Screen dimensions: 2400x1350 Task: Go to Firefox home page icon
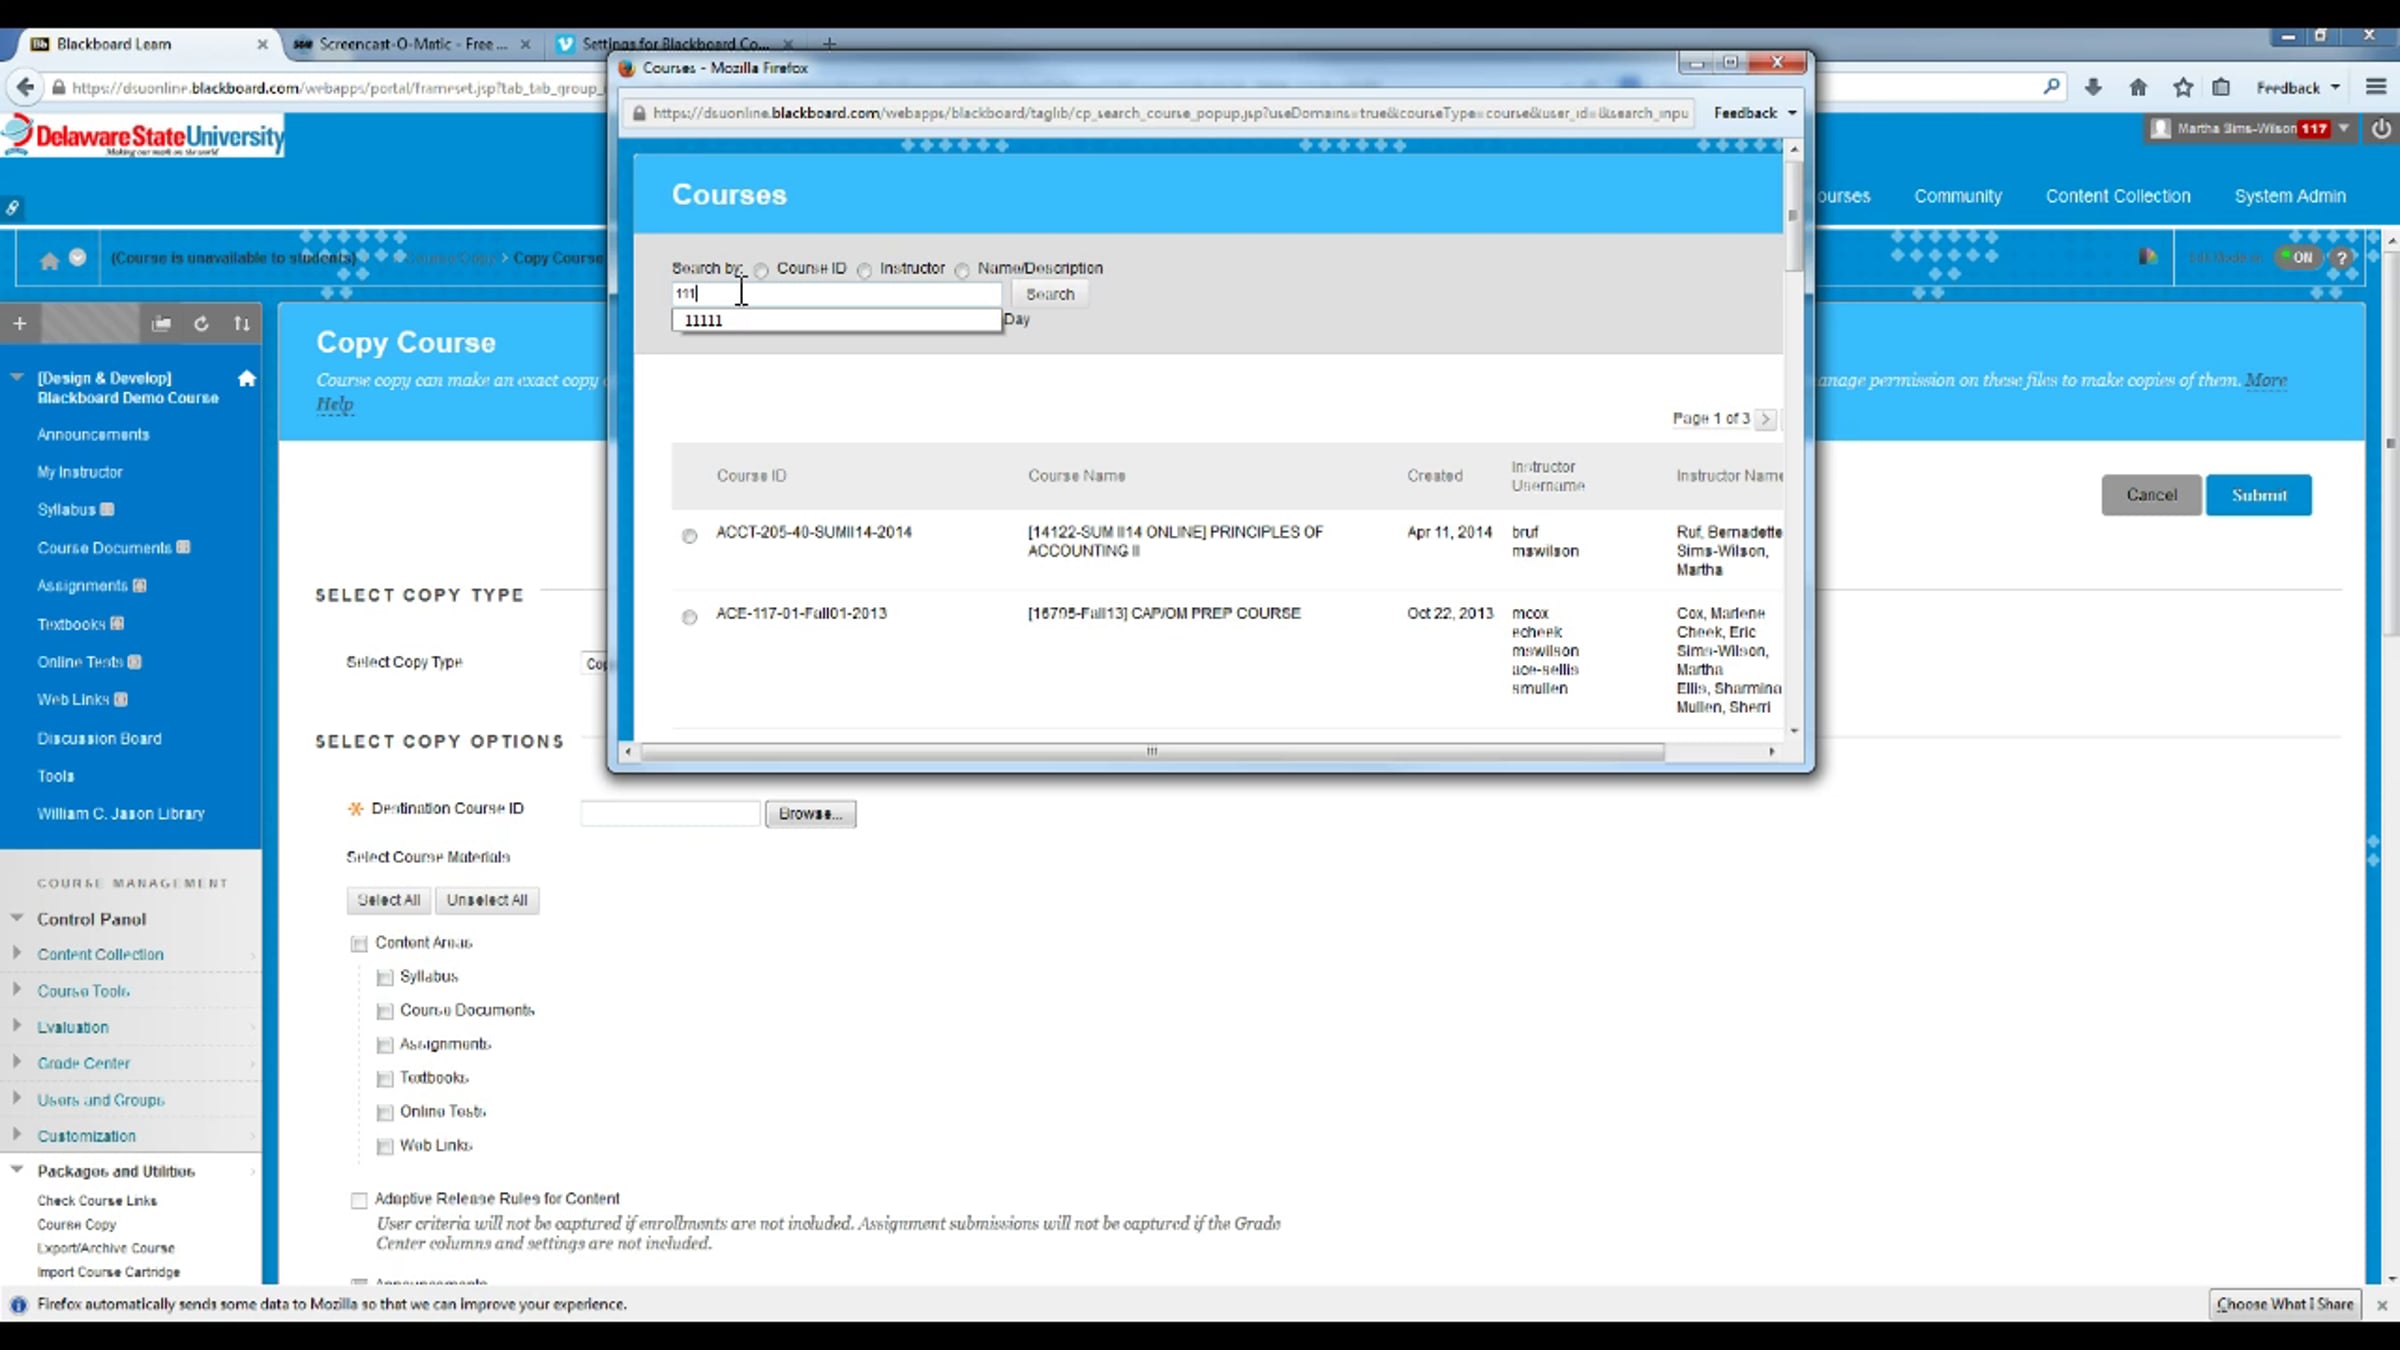[2138, 87]
